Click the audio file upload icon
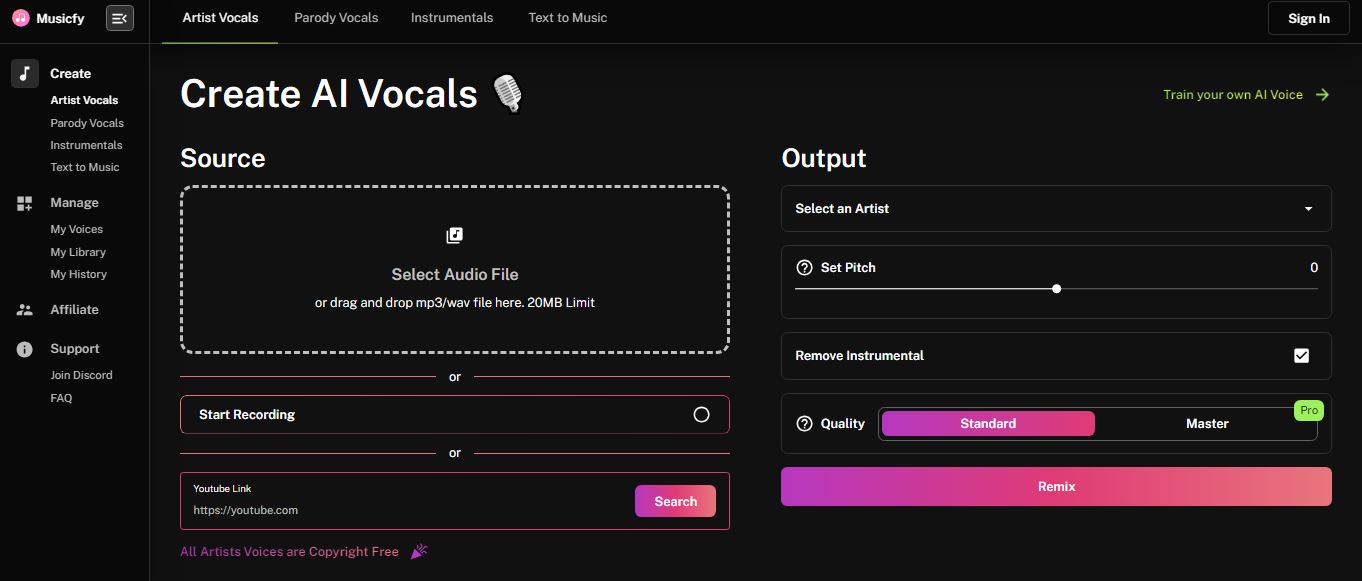Image resolution: width=1362 pixels, height=581 pixels. pyautogui.click(x=455, y=236)
